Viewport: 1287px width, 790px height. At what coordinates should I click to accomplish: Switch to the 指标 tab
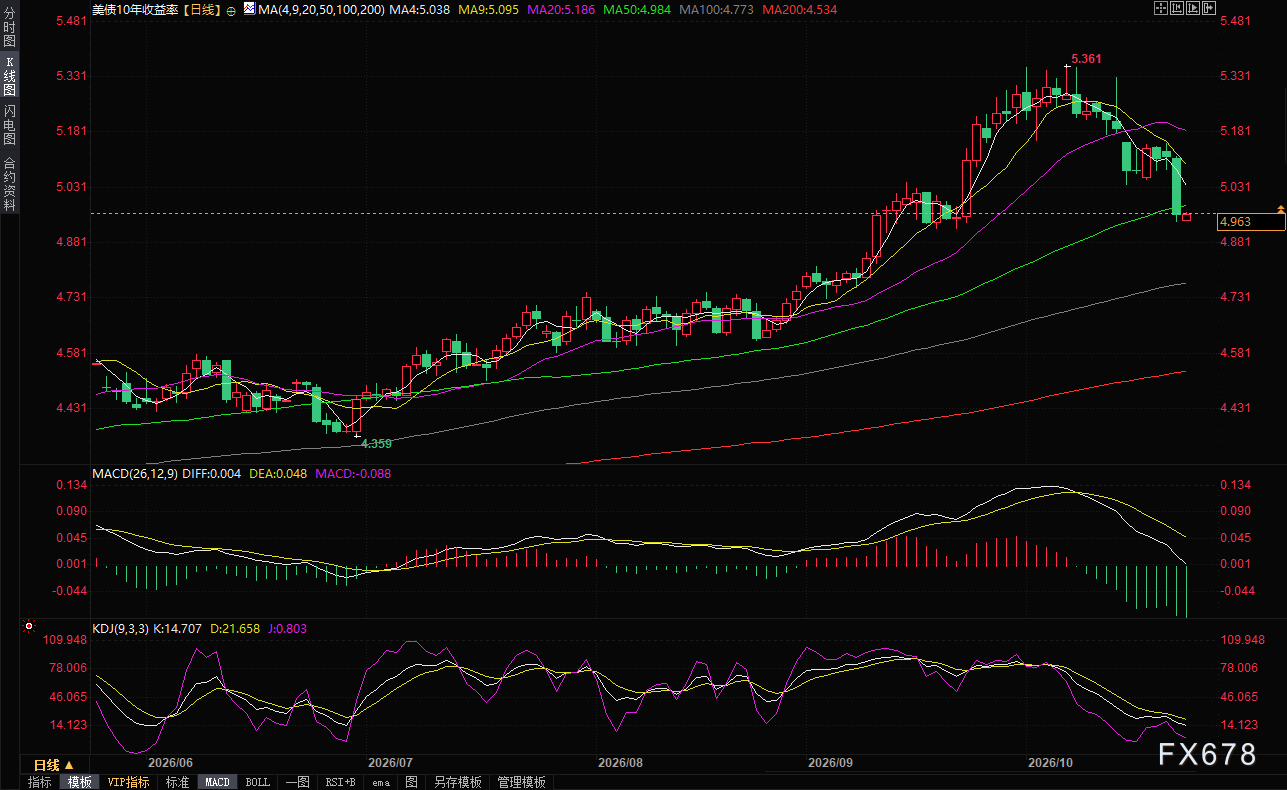tap(40, 782)
